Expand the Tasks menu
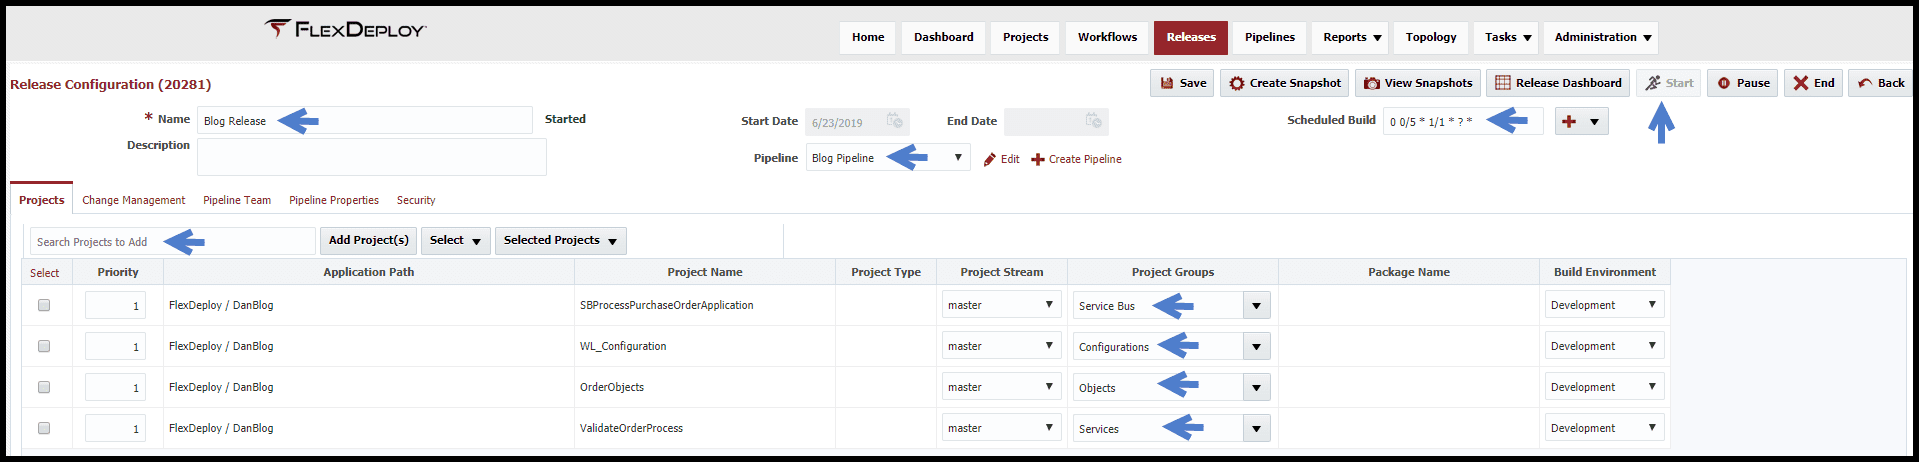1919x462 pixels. tap(1507, 37)
